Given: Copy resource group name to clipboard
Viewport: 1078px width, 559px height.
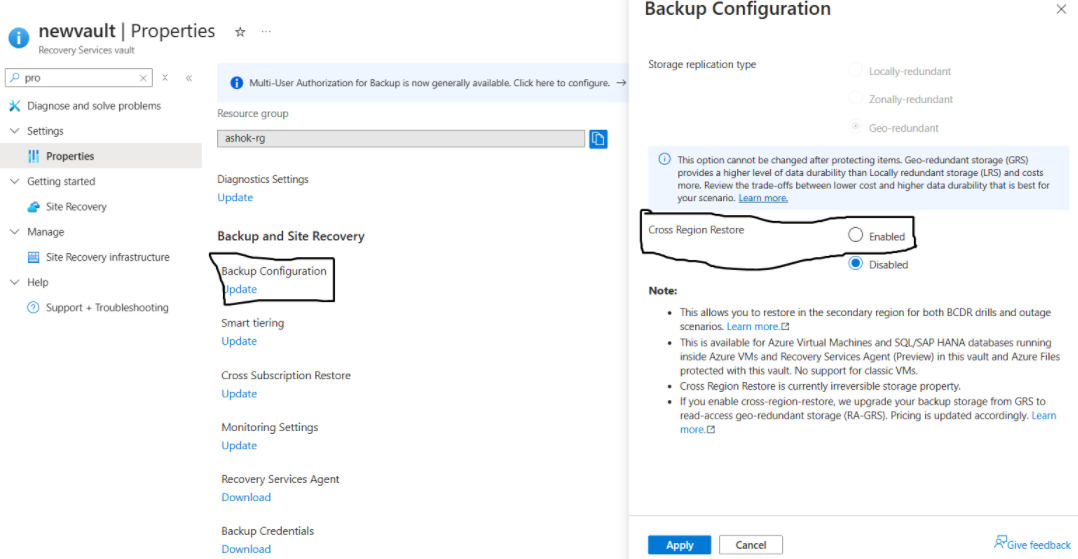Looking at the screenshot, I should point(598,139).
